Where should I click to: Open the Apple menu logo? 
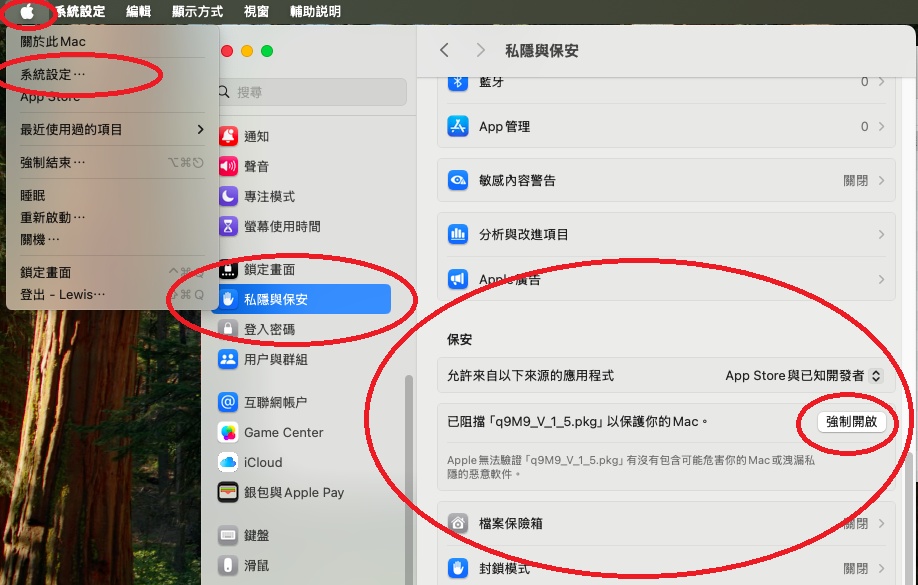click(27, 12)
